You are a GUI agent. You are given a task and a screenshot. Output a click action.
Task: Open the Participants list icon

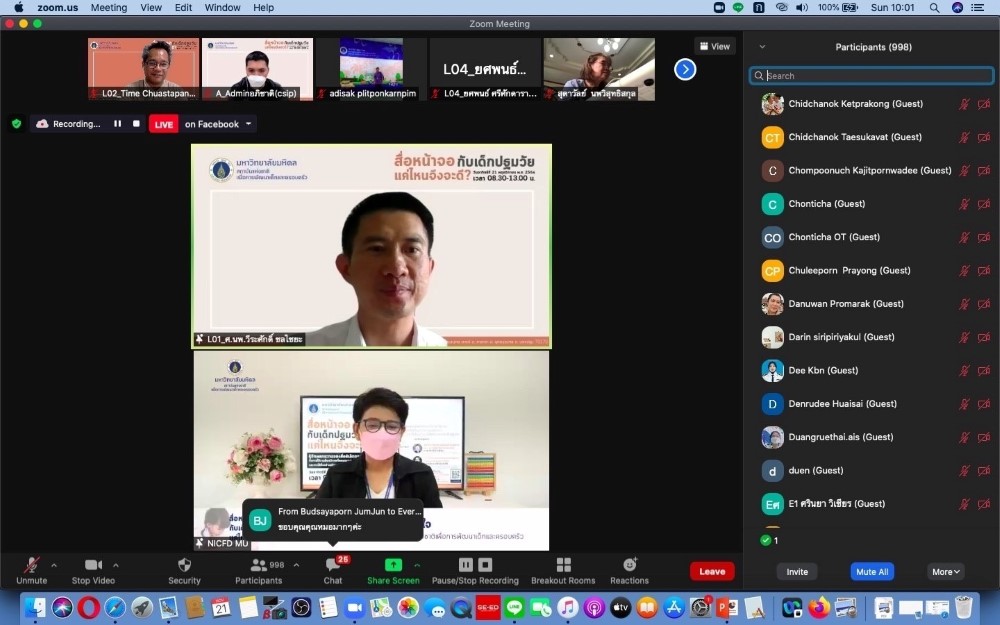tap(258, 566)
